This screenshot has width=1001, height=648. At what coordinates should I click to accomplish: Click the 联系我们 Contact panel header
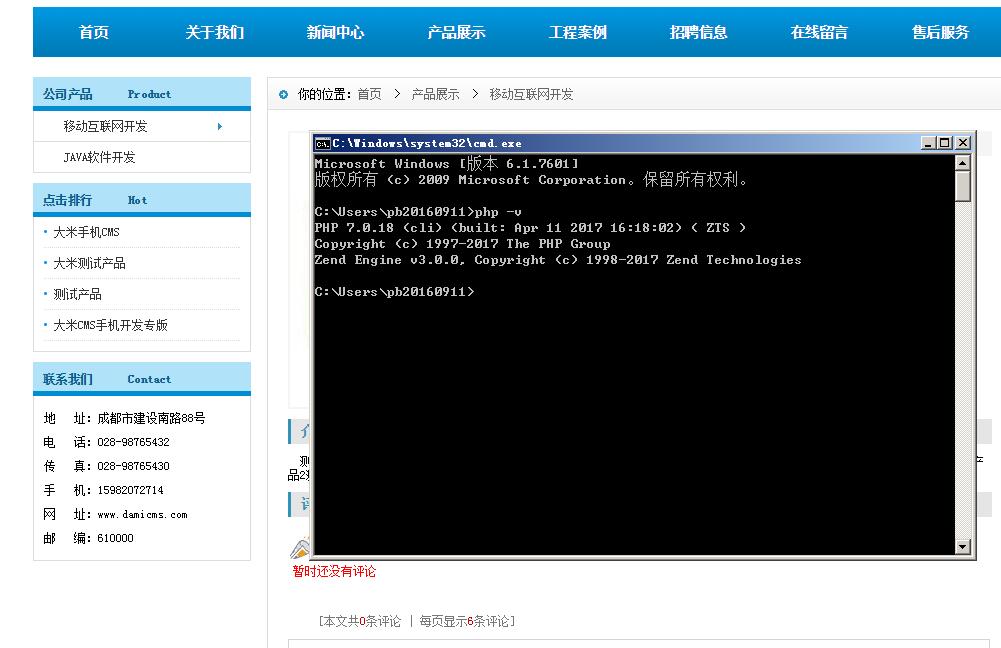click(x=142, y=379)
